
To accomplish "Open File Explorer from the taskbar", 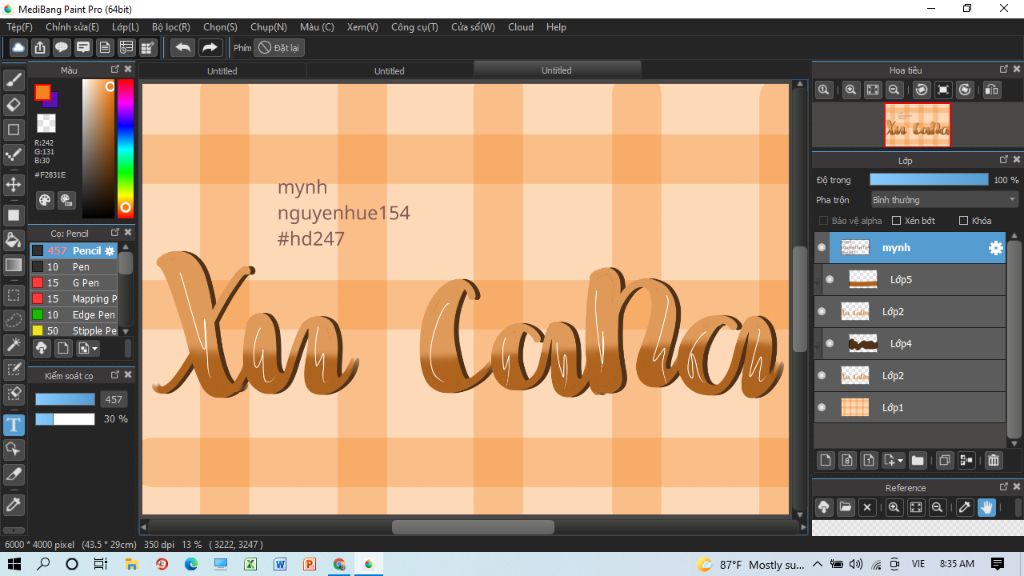I will tap(131, 564).
